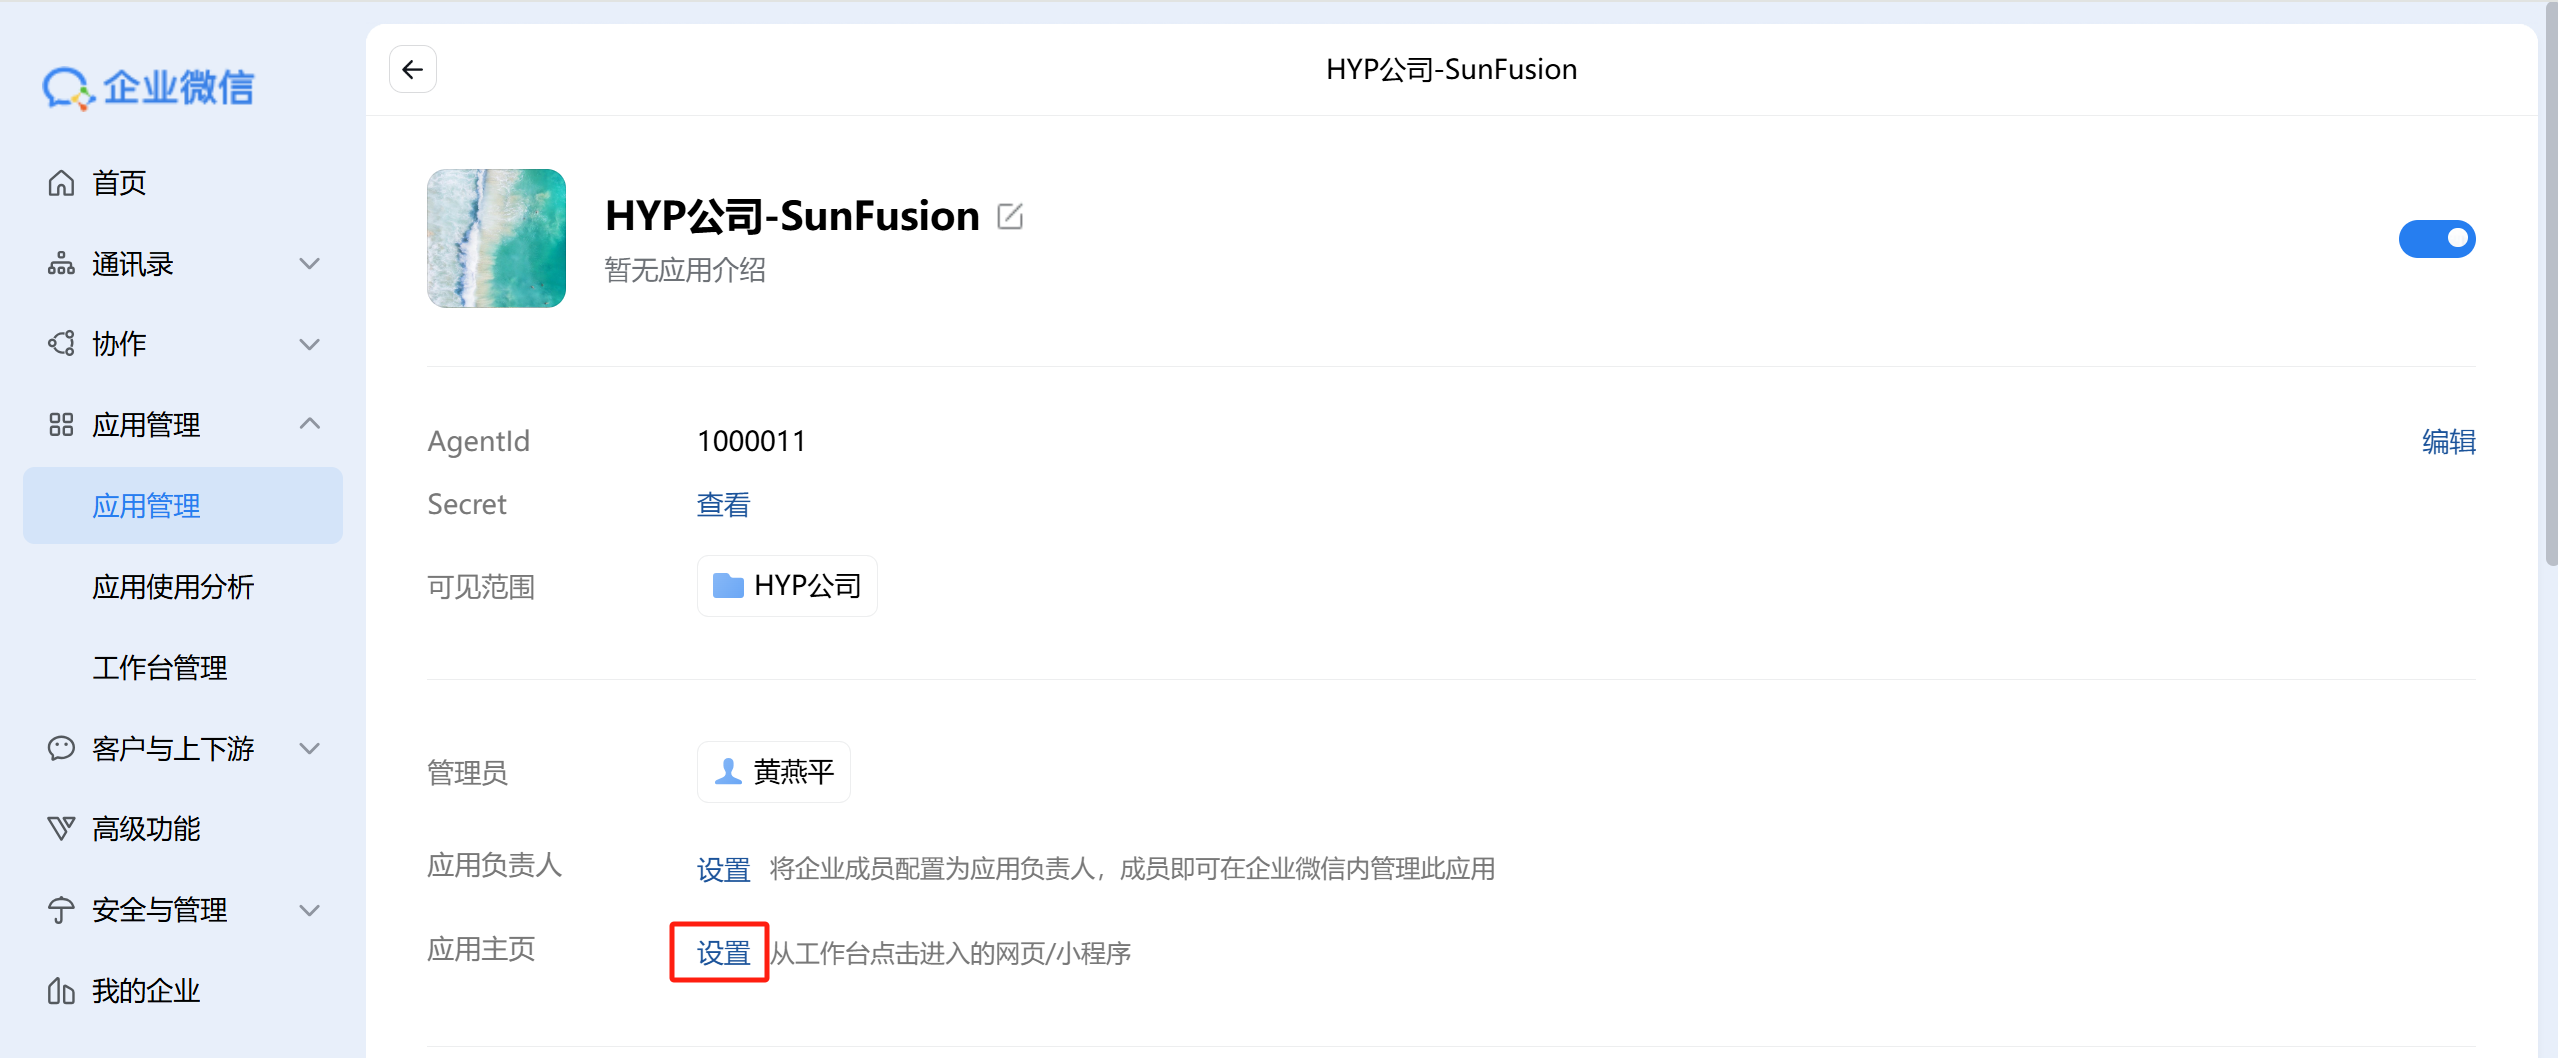The height and width of the screenshot is (1058, 2558).
Task: Click 设置 link for 应用主页
Action: tap(723, 953)
